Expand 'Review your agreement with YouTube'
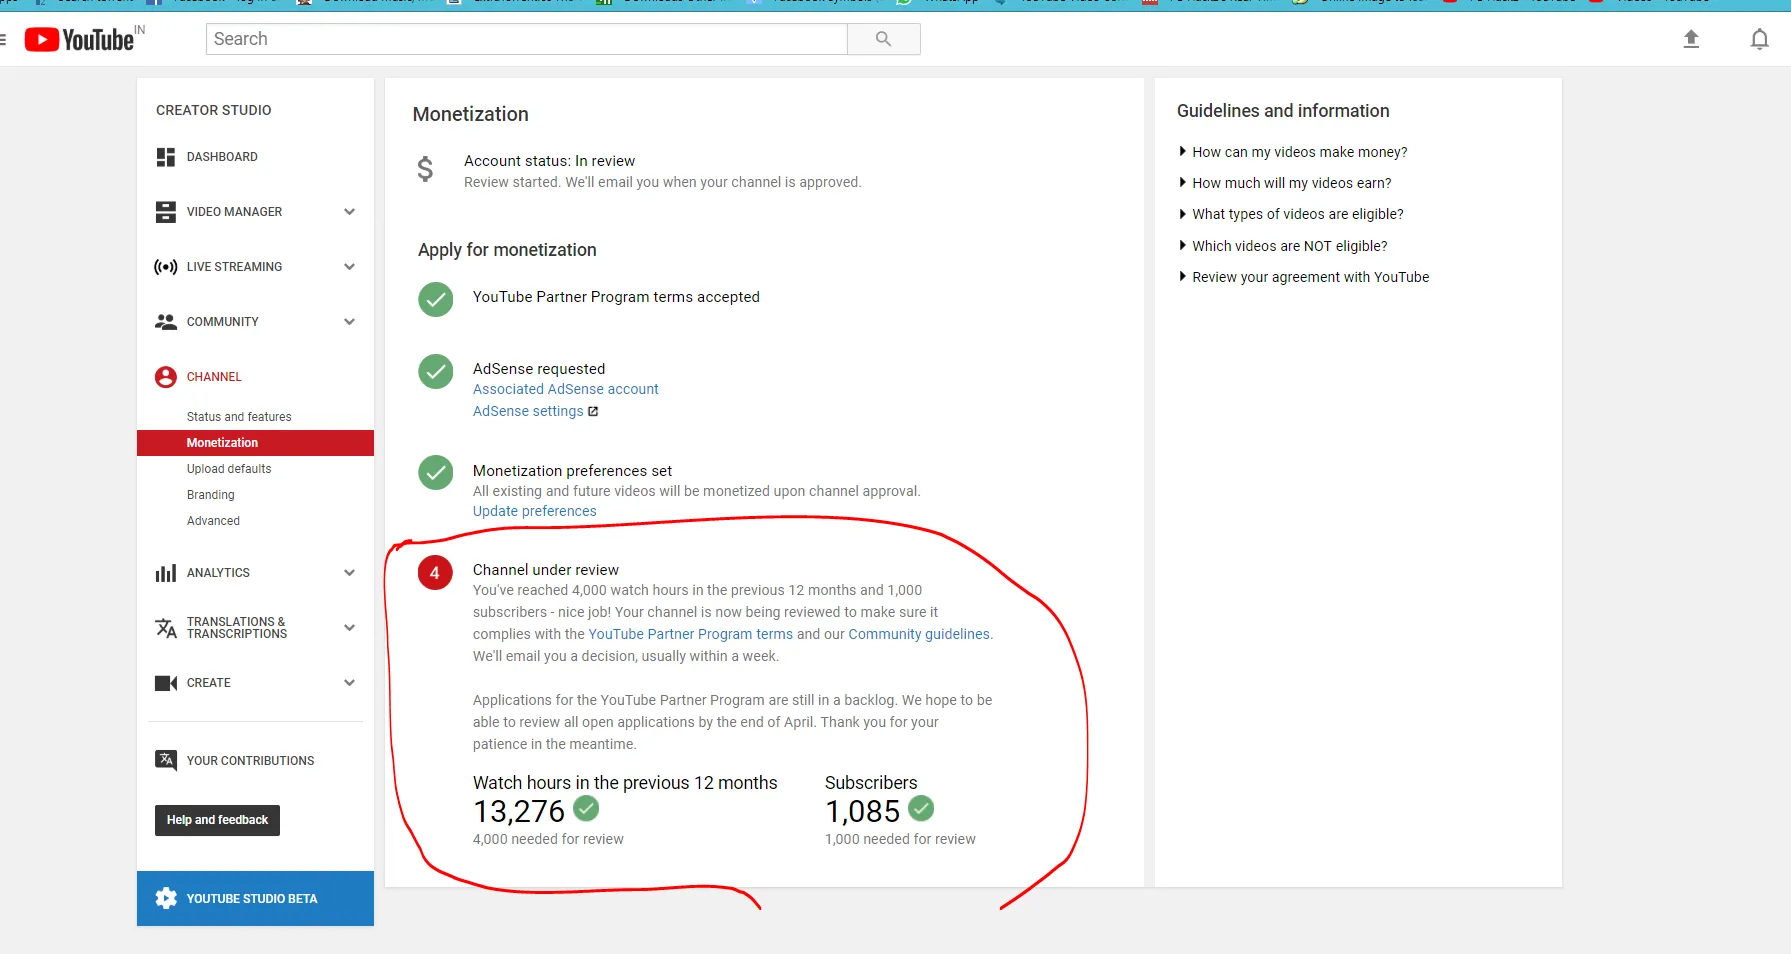1791x954 pixels. (x=1304, y=277)
